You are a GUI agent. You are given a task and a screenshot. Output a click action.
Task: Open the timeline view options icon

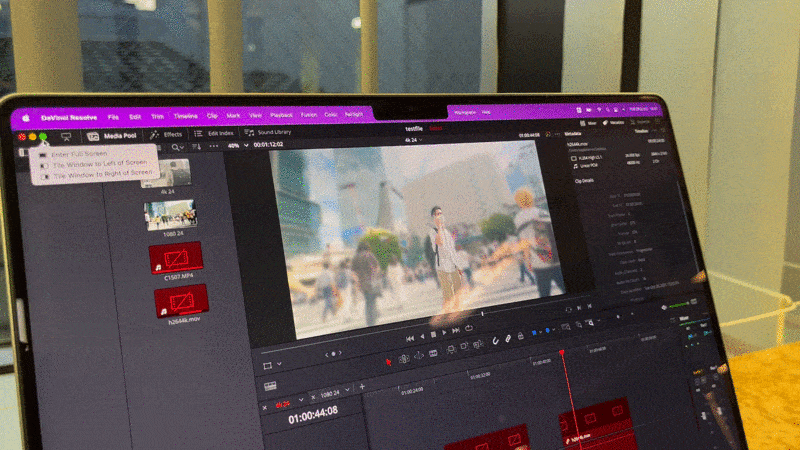(x=270, y=386)
